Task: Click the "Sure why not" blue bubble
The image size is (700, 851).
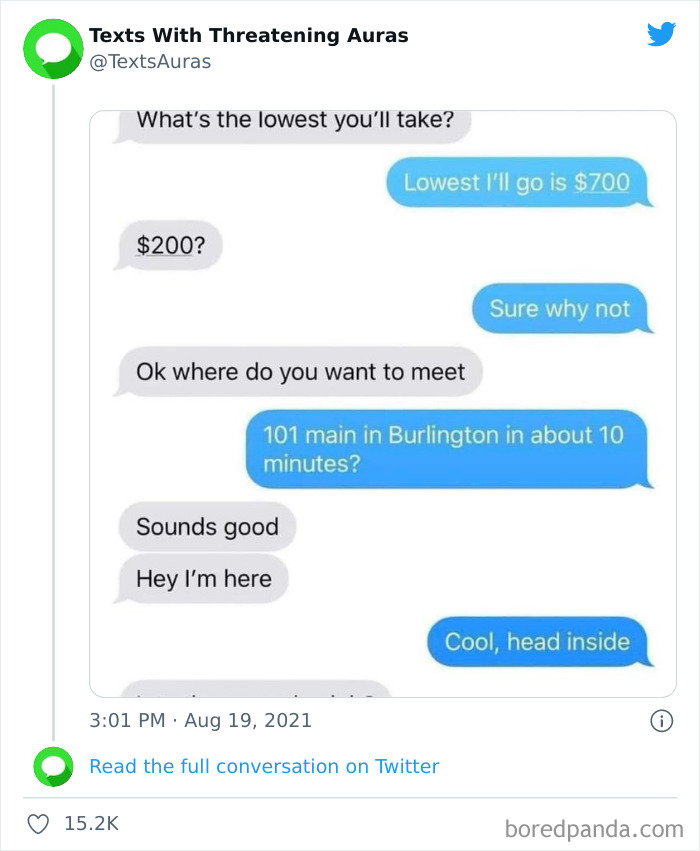Action: point(560,309)
